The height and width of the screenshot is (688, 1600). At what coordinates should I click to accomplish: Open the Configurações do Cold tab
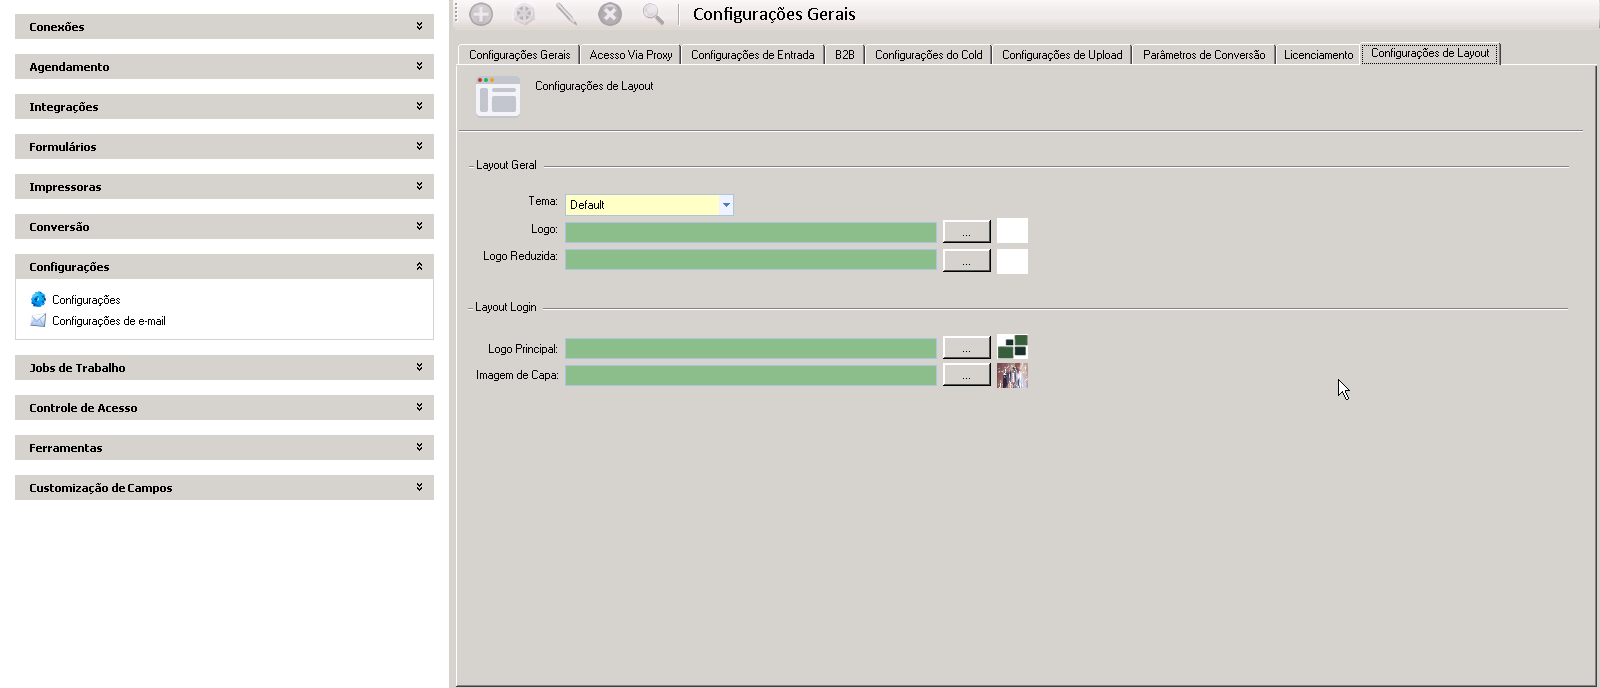click(x=928, y=55)
